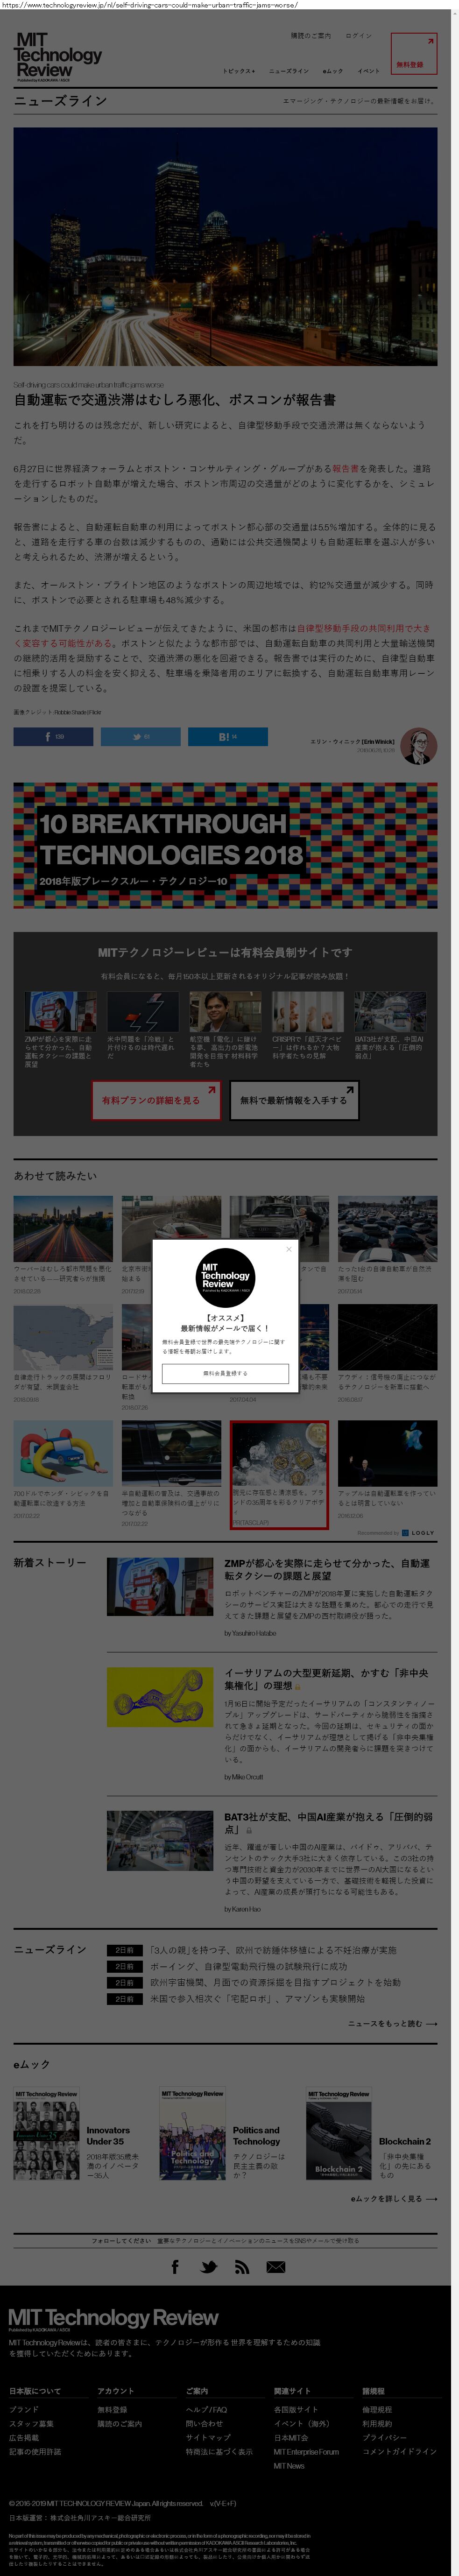
Task: Open ヘルプ/FAQ link in footer
Action: click(x=206, y=2409)
